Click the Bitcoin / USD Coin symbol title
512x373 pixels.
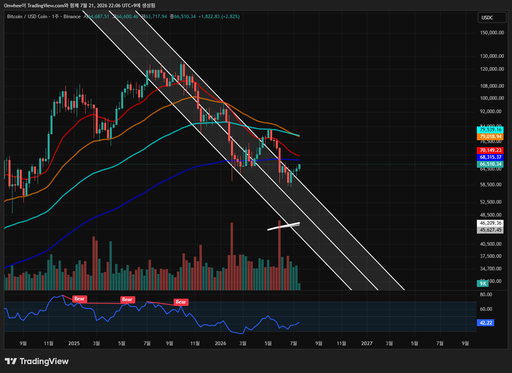point(28,16)
